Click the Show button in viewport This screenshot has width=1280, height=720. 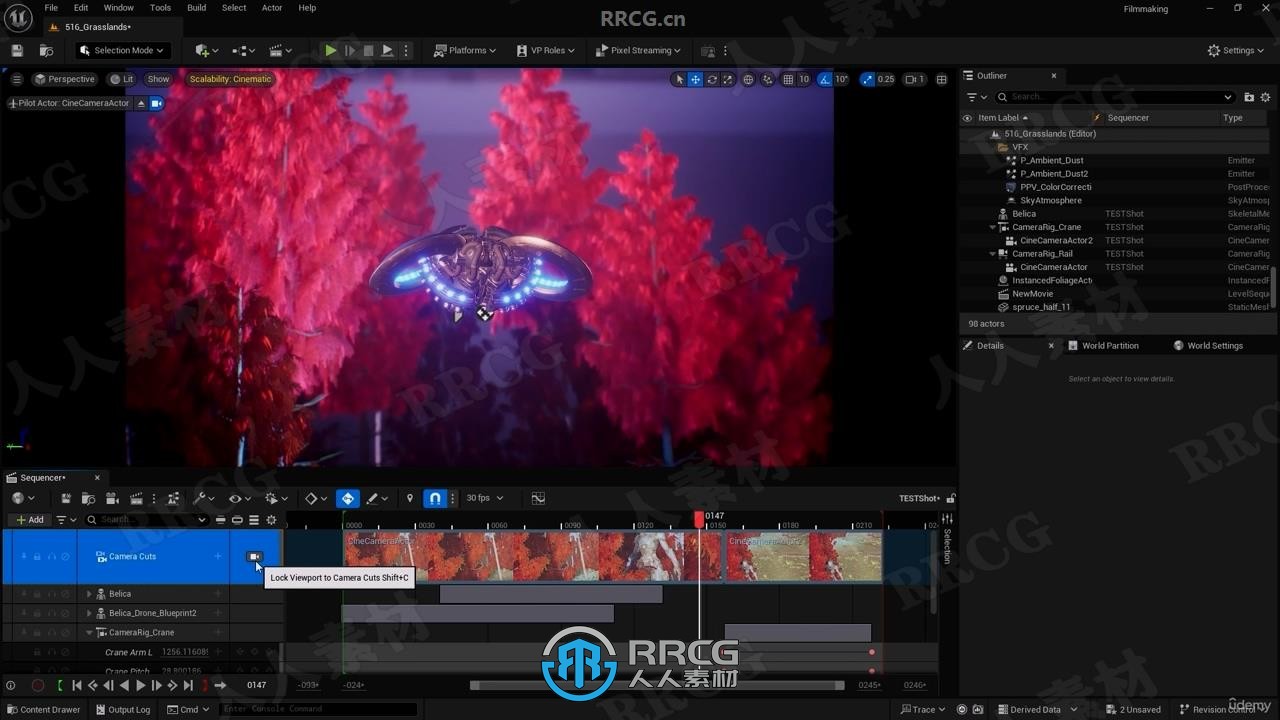tap(158, 79)
